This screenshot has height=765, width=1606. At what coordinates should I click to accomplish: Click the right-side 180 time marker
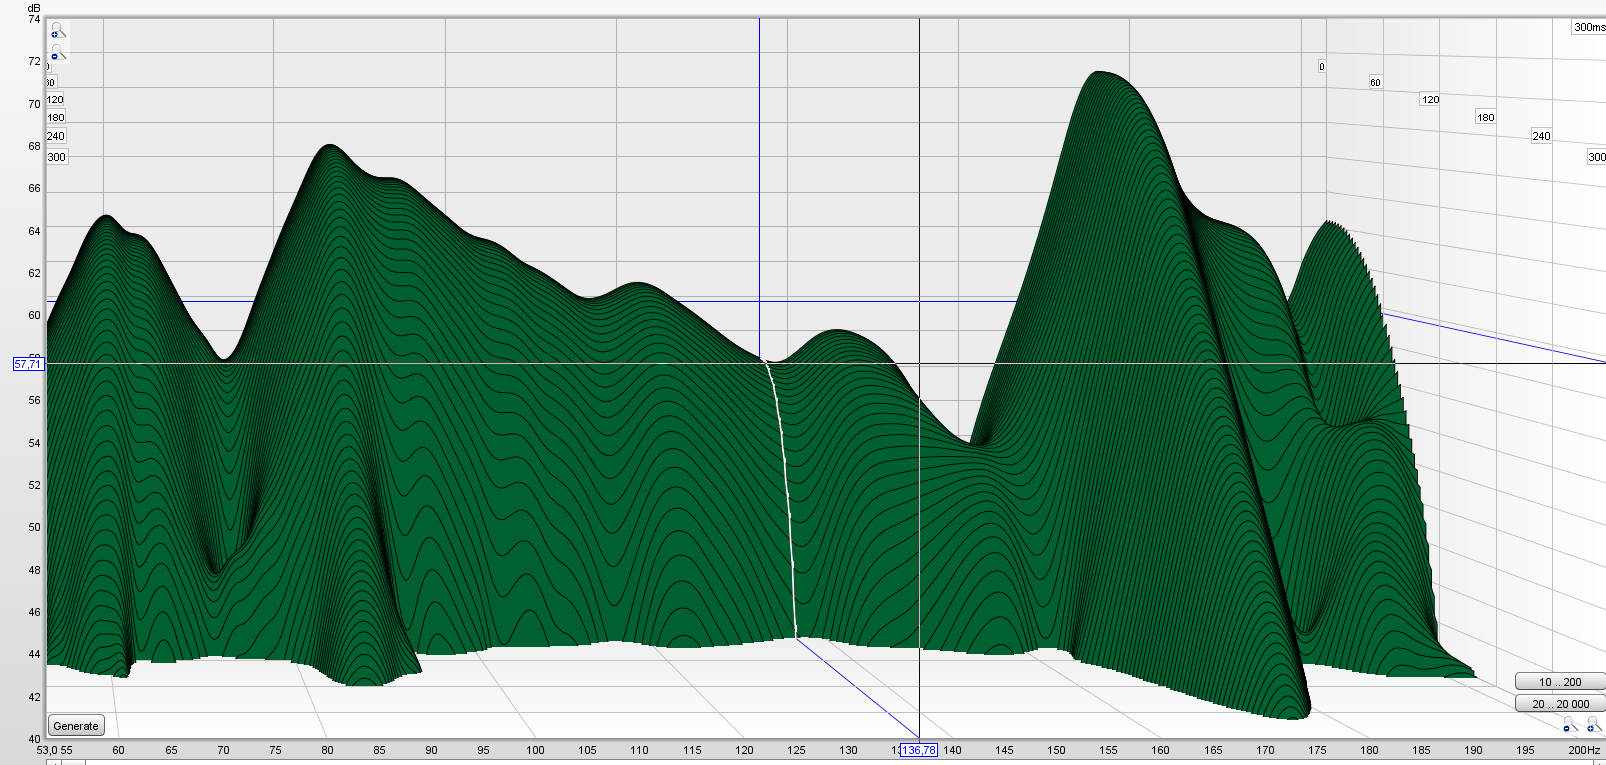(1486, 118)
